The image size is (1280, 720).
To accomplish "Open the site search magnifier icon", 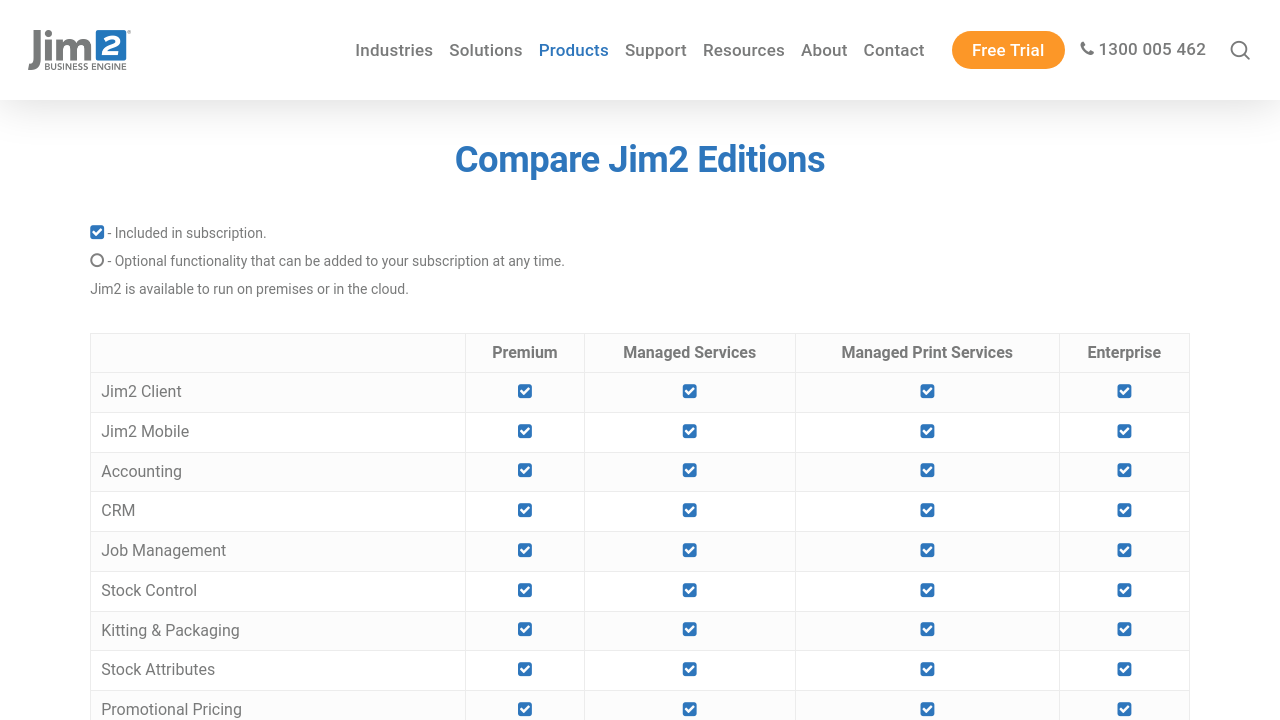I will [x=1240, y=50].
